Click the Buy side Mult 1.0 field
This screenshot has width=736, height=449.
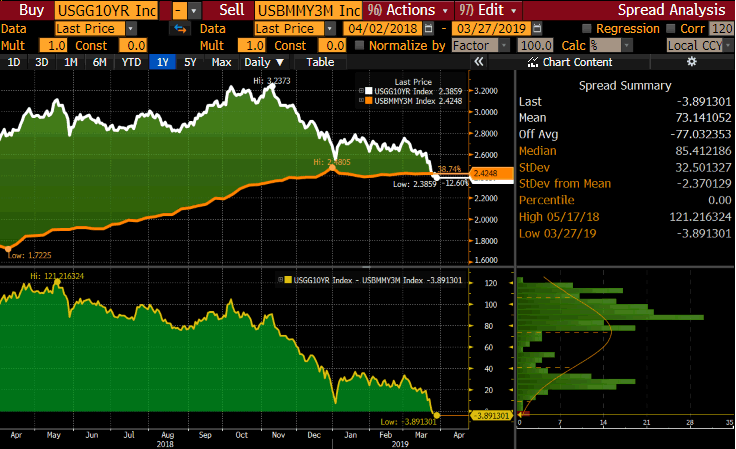[x=54, y=46]
